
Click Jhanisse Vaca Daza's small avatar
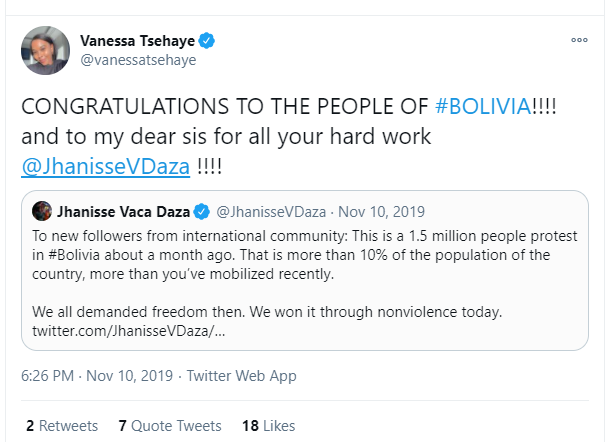tap(42, 212)
